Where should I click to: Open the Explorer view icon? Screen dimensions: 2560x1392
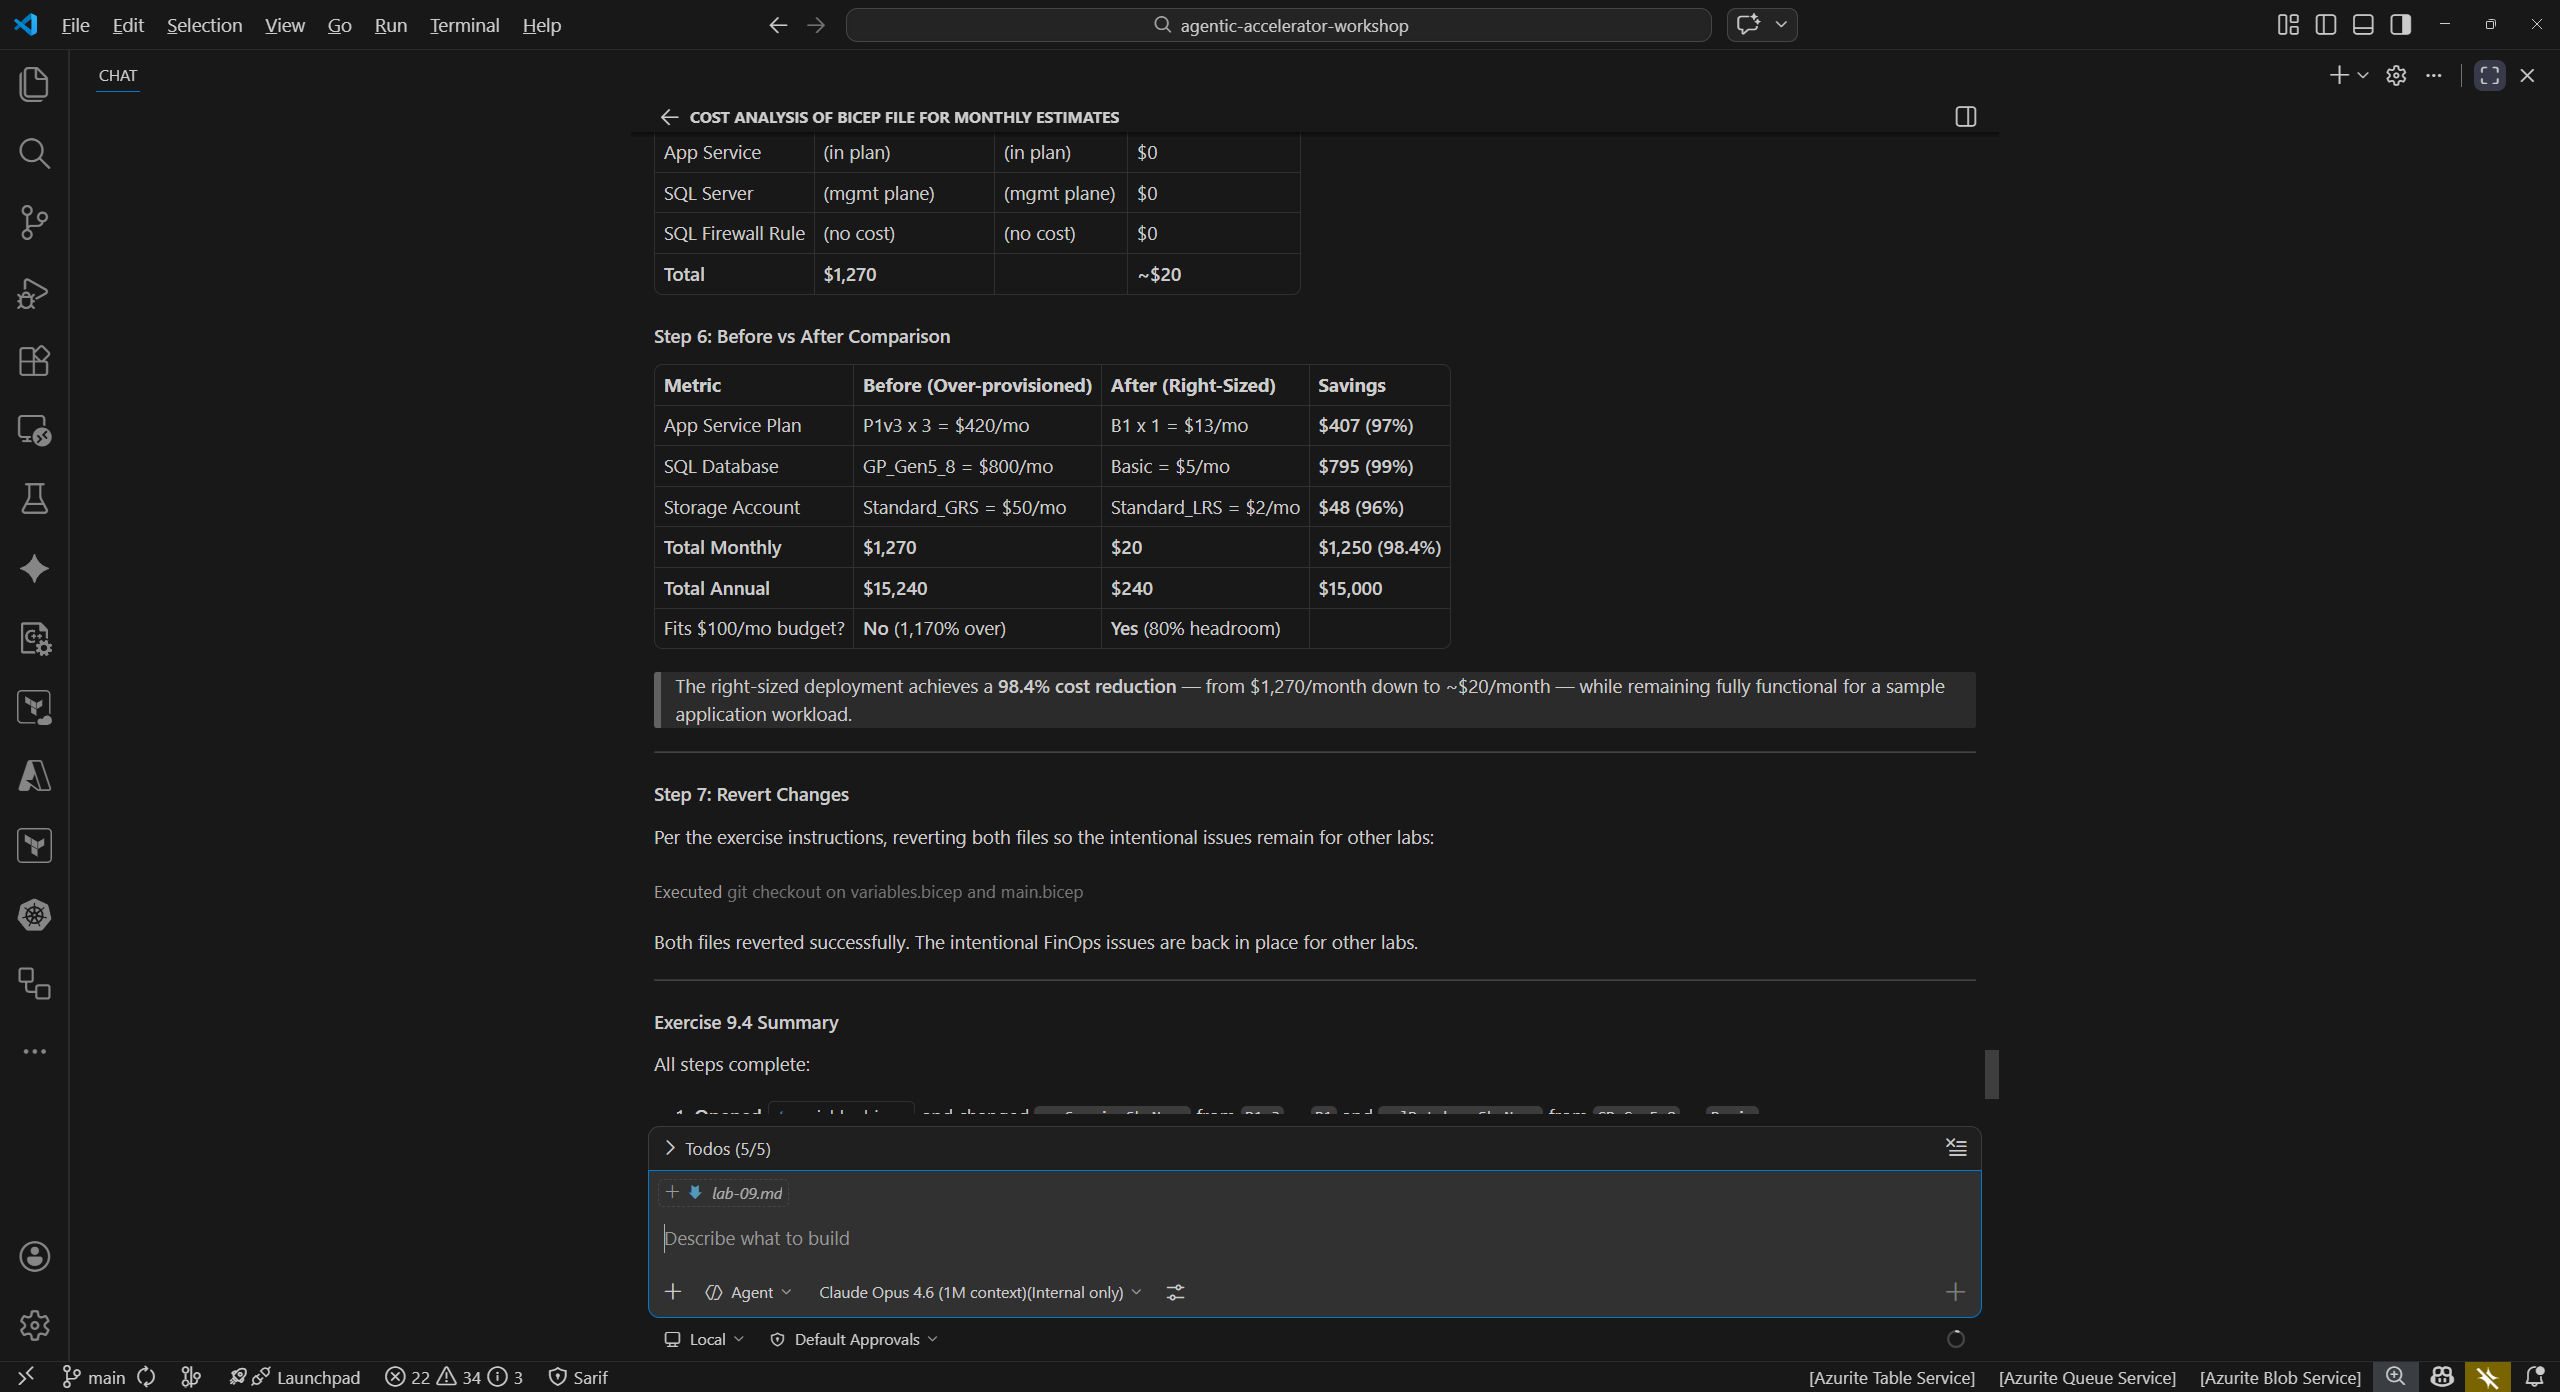pos(34,84)
